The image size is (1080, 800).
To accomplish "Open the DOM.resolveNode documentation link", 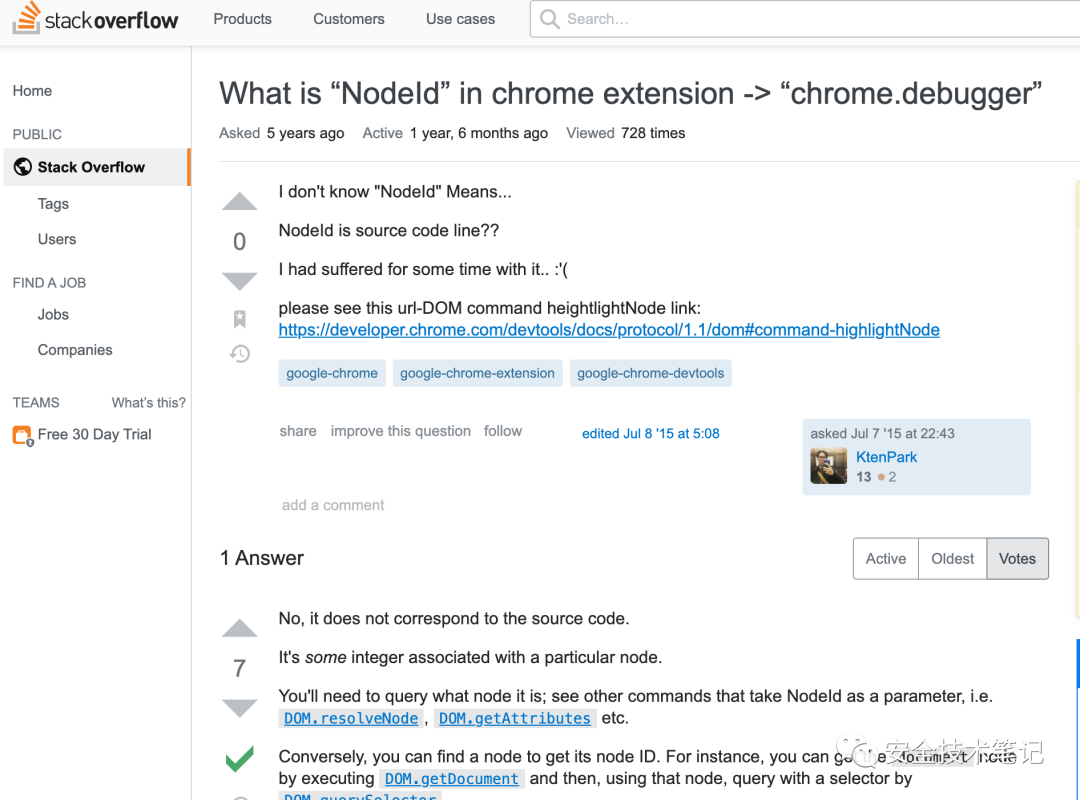I will tap(350, 718).
